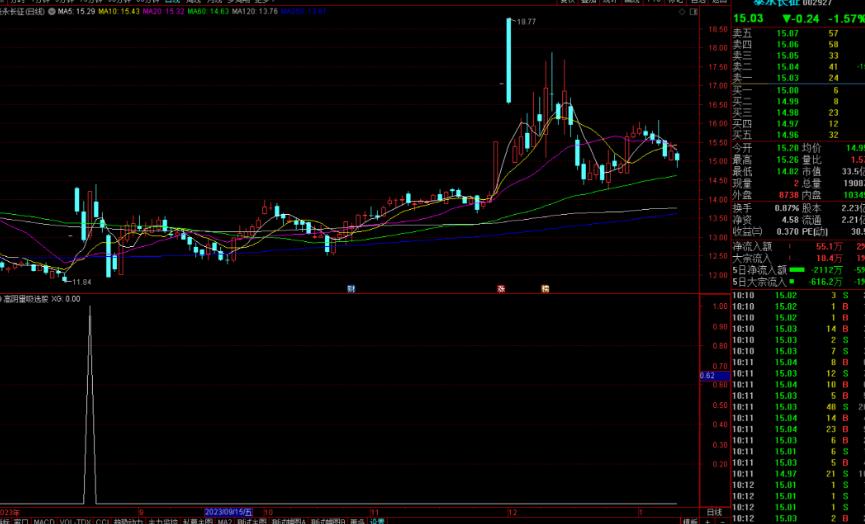
Task: Switch to the MA2 indicator tab
Action: pyautogui.click(x=225, y=521)
